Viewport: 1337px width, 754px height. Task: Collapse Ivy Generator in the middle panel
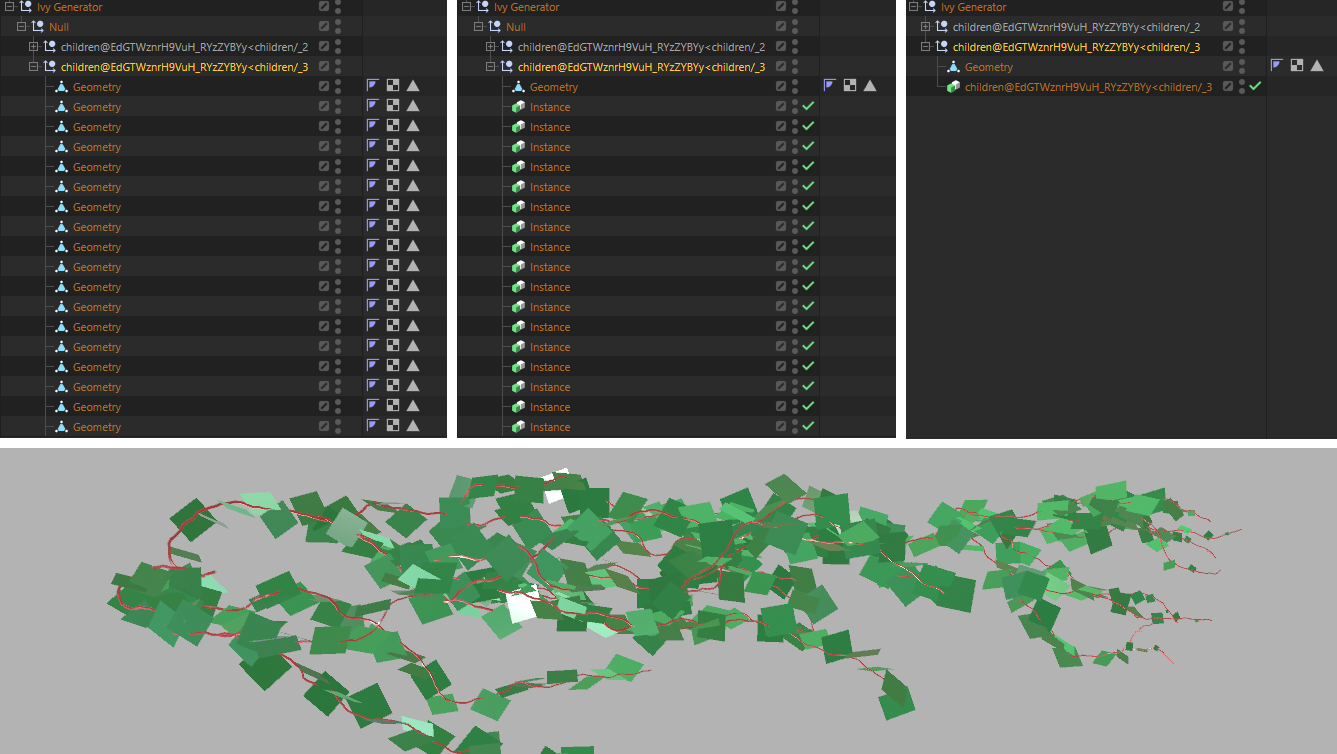tap(466, 7)
